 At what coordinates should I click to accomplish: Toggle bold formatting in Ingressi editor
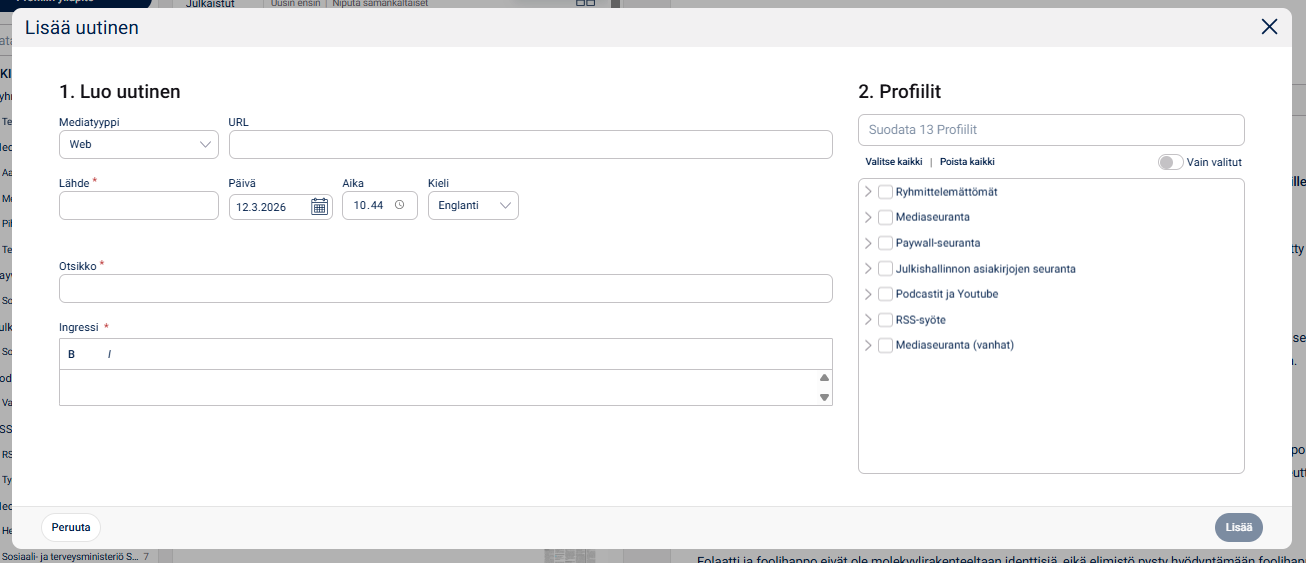pyautogui.click(x=72, y=354)
